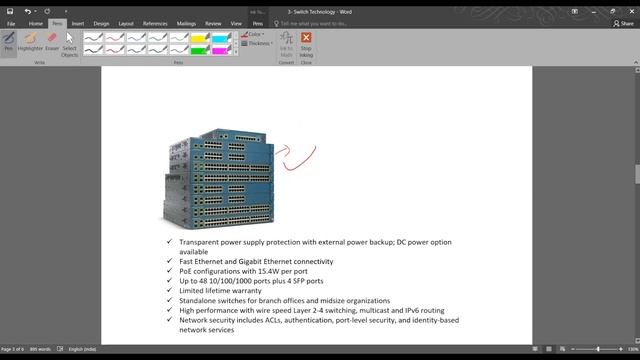Switch to the Review tab
The image size is (640, 360).
213,24
